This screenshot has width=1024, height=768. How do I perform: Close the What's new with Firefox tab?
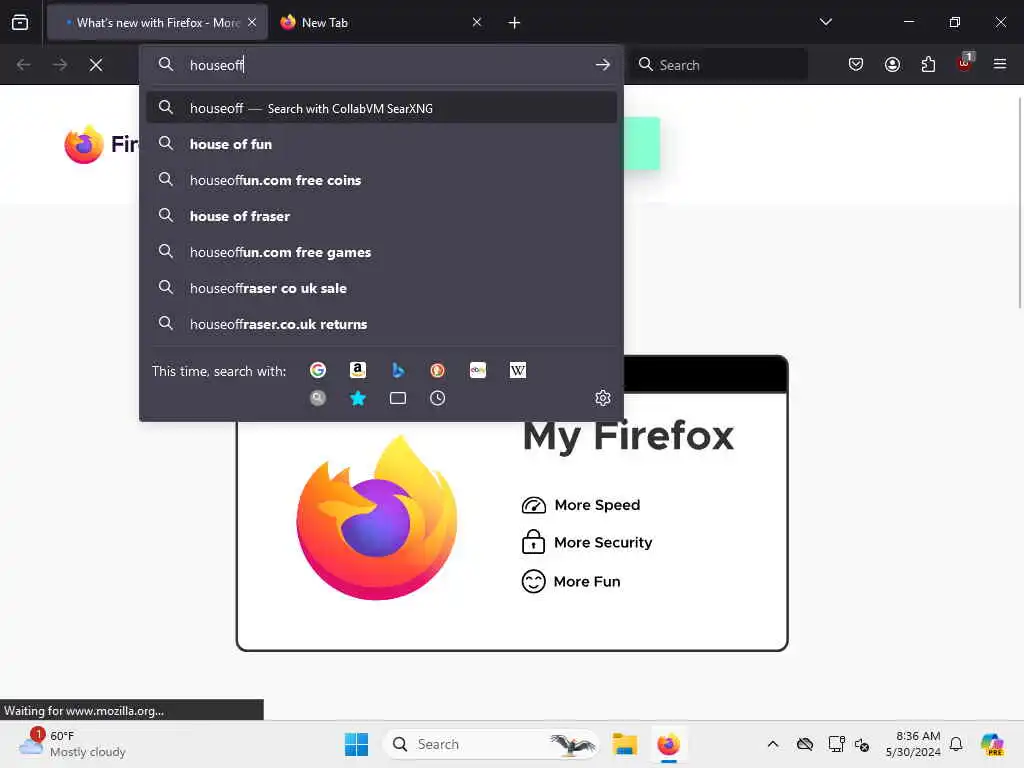click(x=252, y=22)
